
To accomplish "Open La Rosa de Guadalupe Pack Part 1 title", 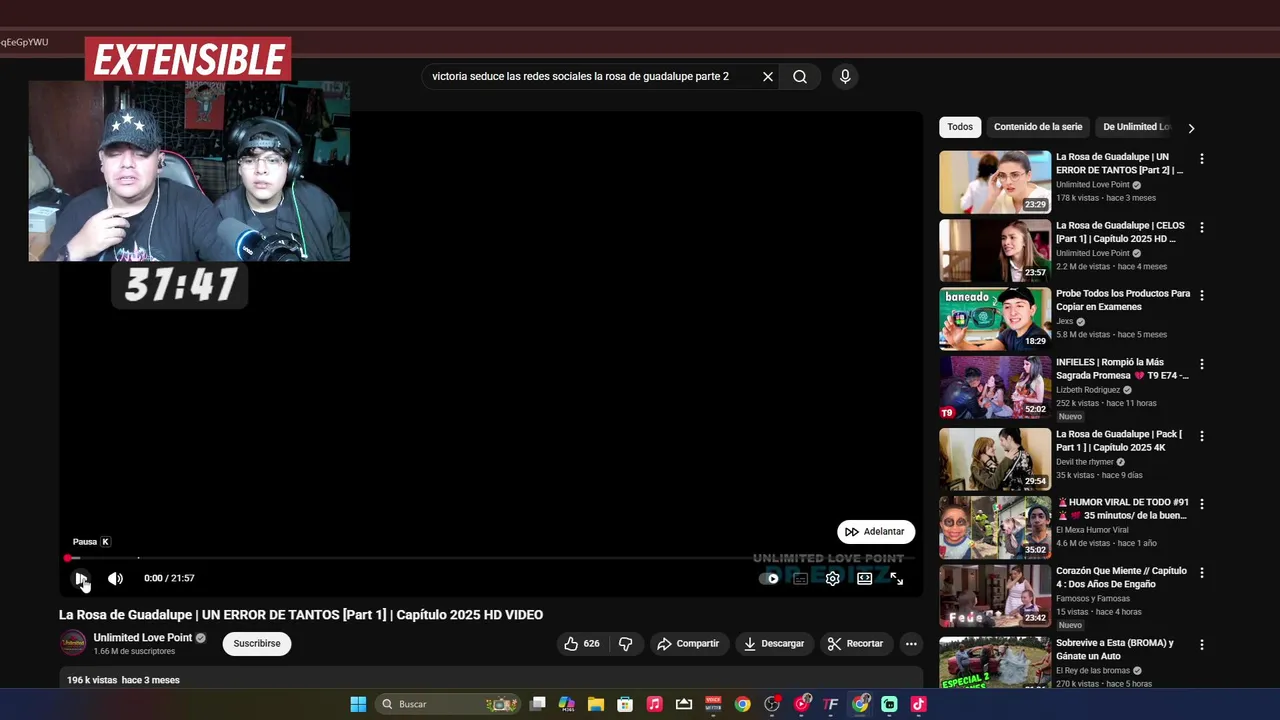I will pyautogui.click(x=1119, y=441).
